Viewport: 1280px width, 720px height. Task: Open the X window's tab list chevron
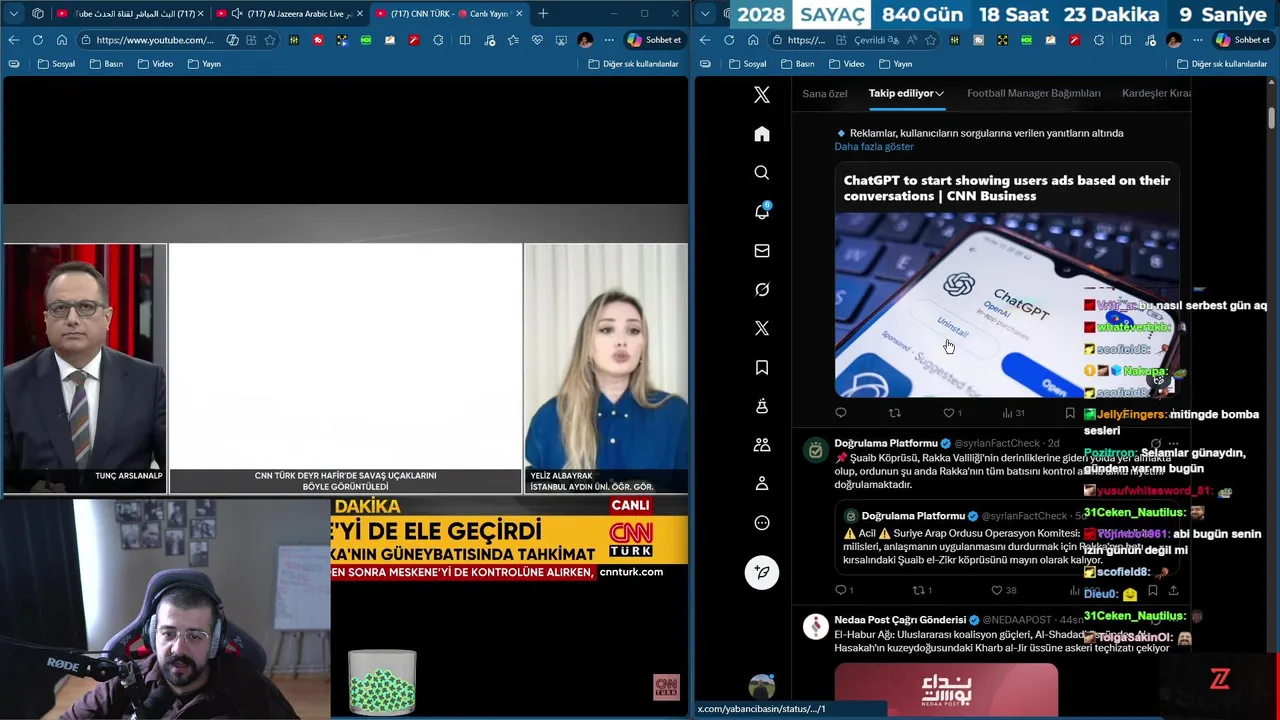(705, 14)
